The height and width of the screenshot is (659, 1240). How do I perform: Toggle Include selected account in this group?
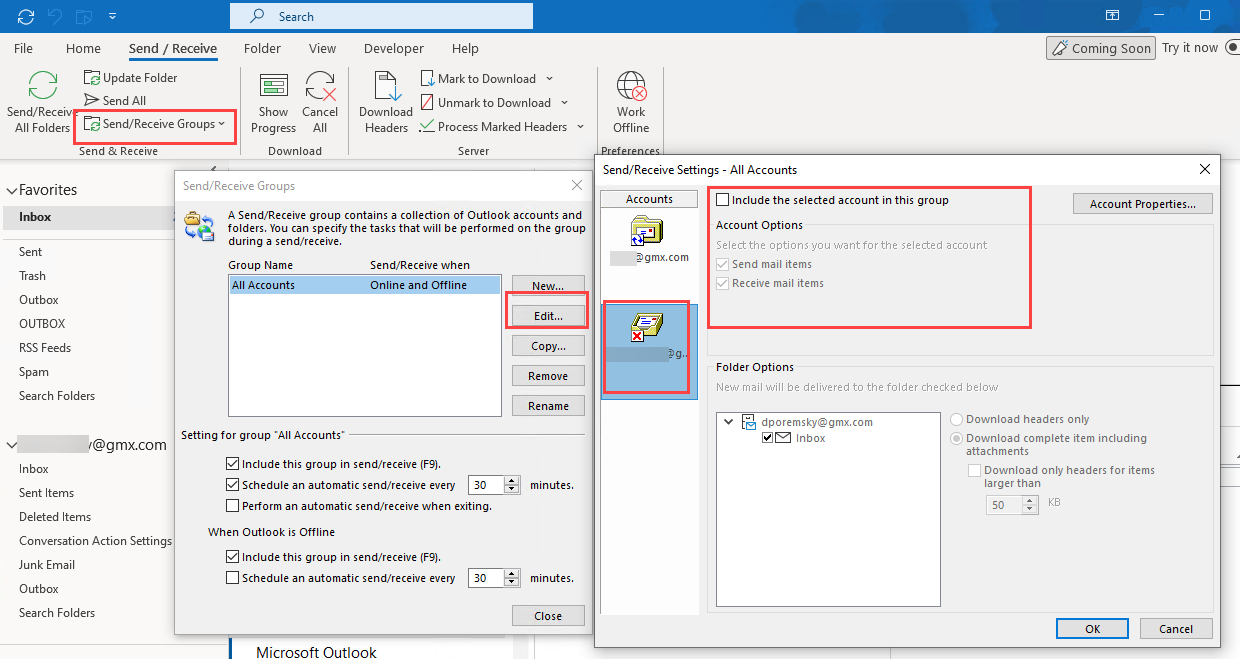(723, 200)
